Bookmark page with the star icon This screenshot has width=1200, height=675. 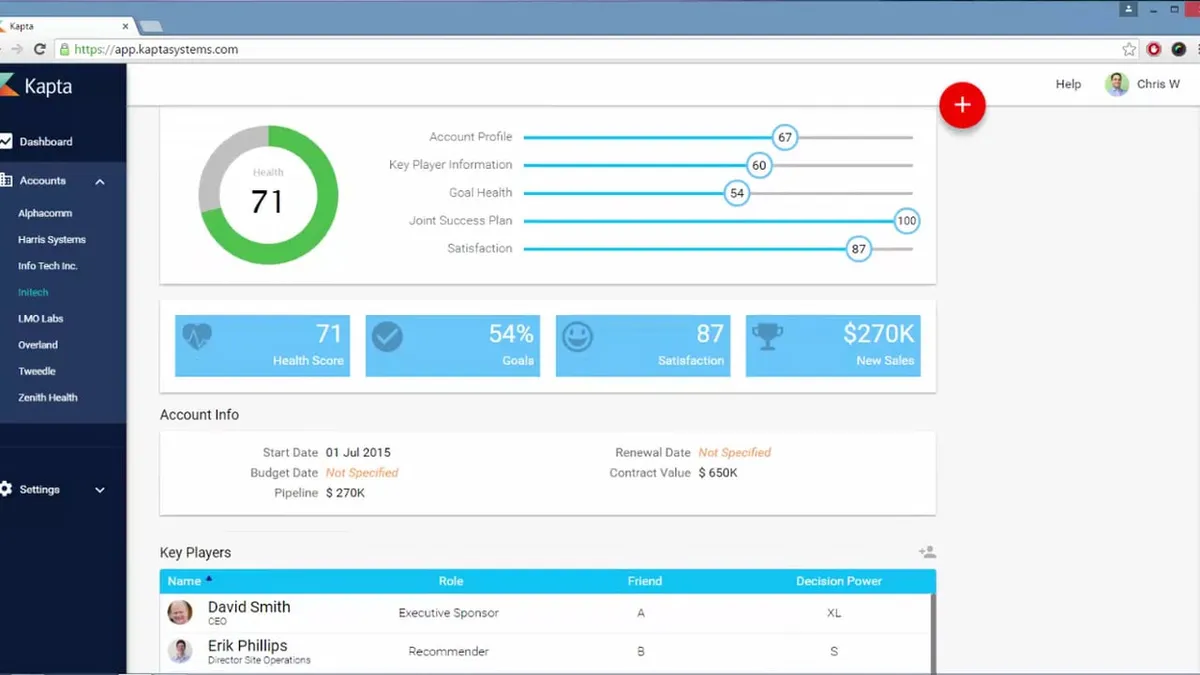[x=1129, y=49]
